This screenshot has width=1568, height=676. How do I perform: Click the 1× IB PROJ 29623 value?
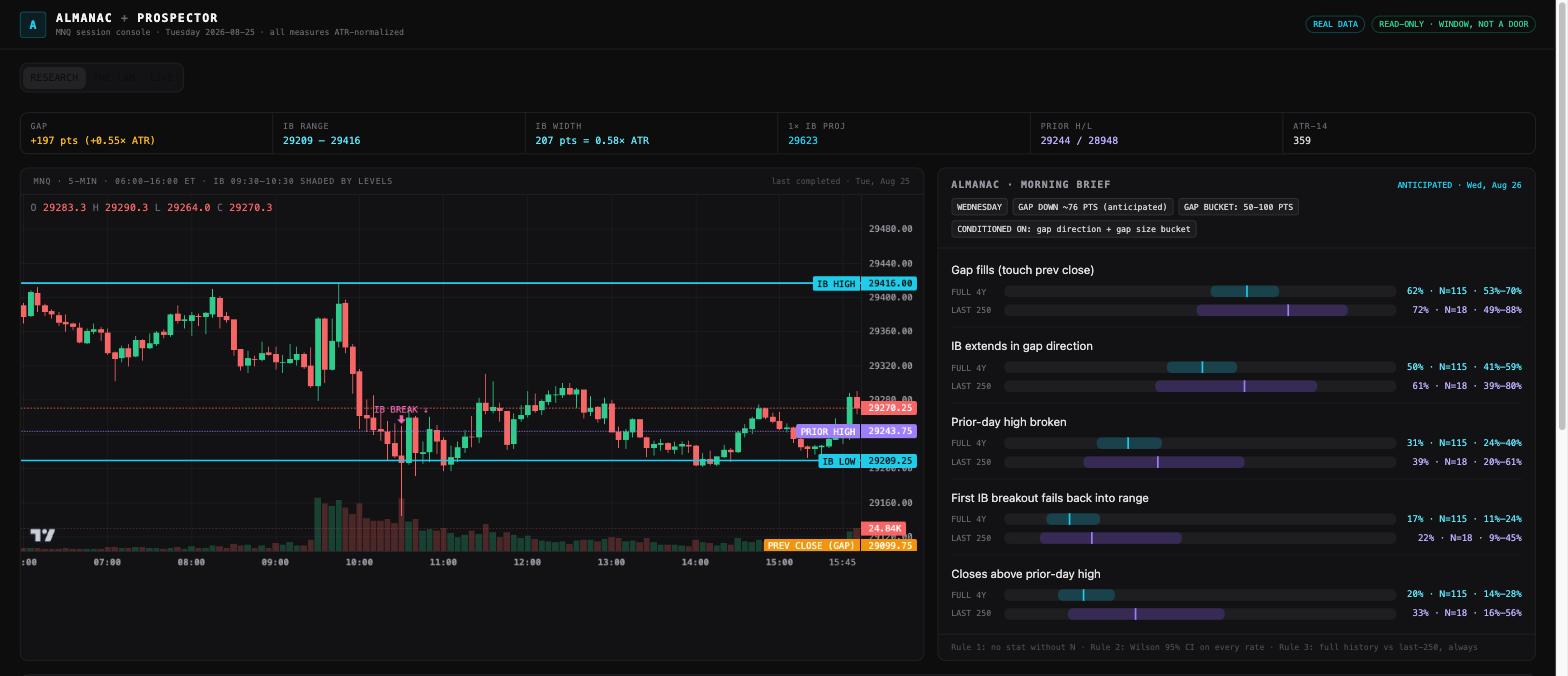pyautogui.click(x=802, y=141)
